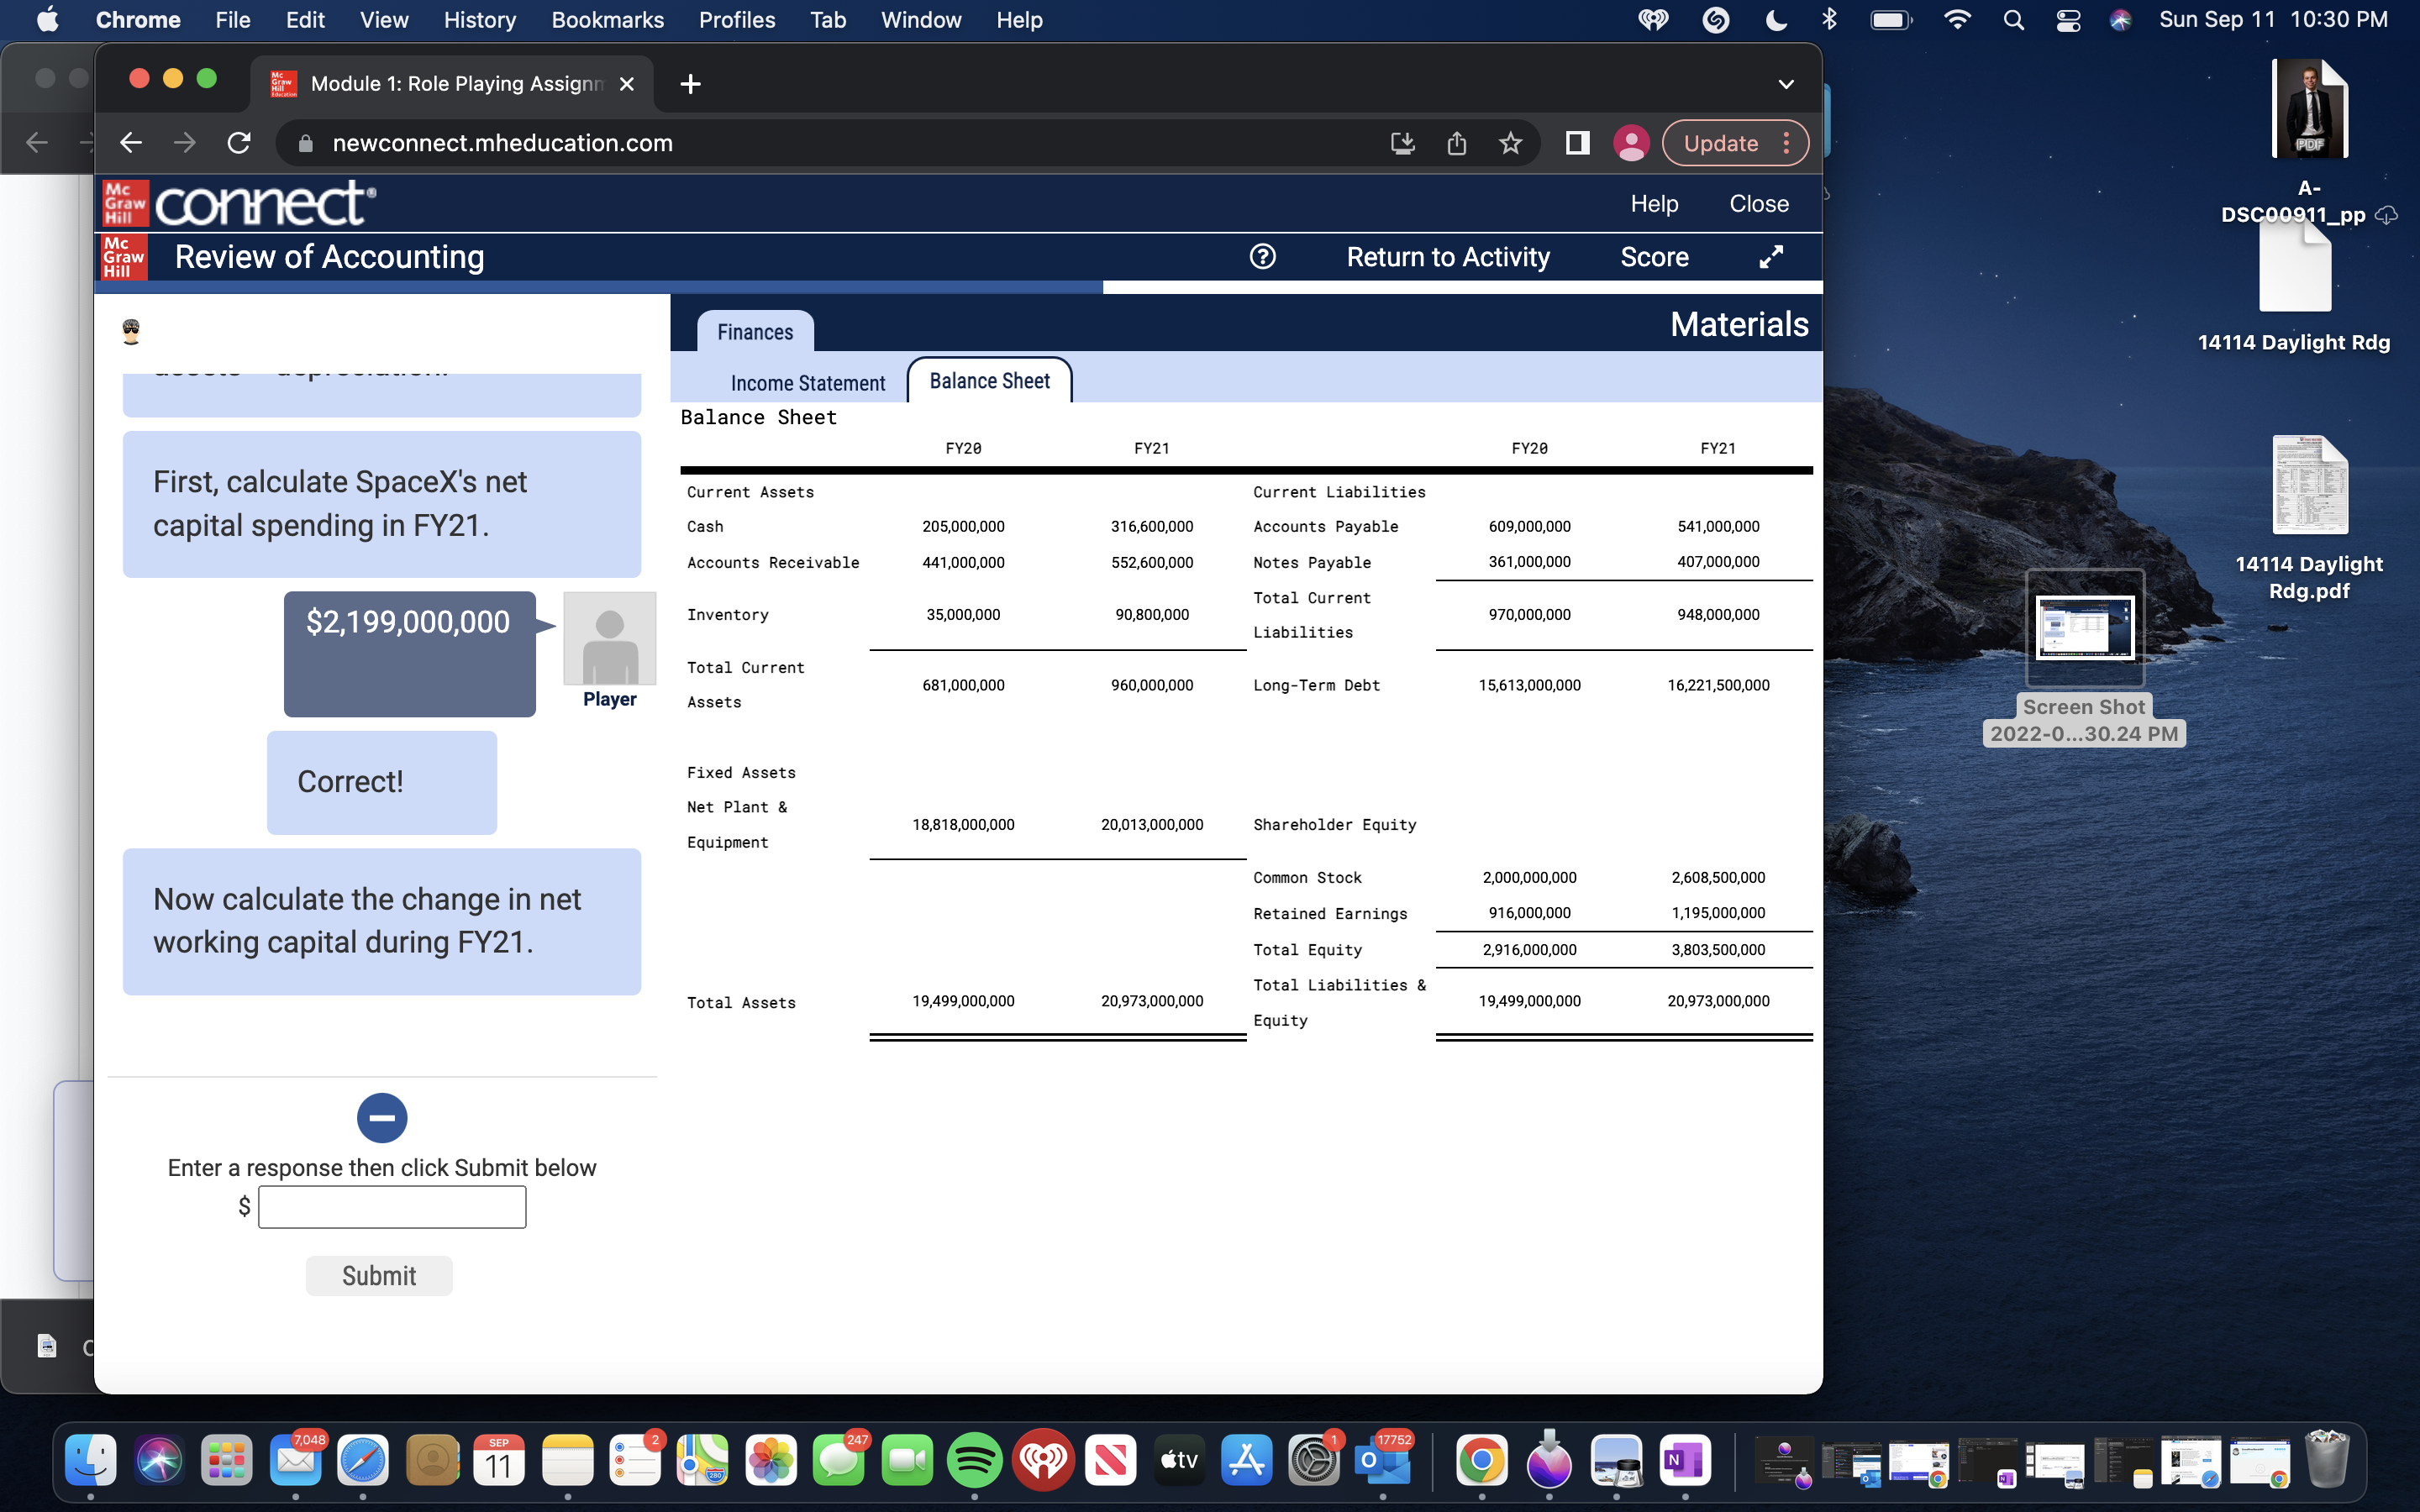Open the Chrome profile avatar icon
Screen dimensions: 2420x1512
click(1631, 143)
